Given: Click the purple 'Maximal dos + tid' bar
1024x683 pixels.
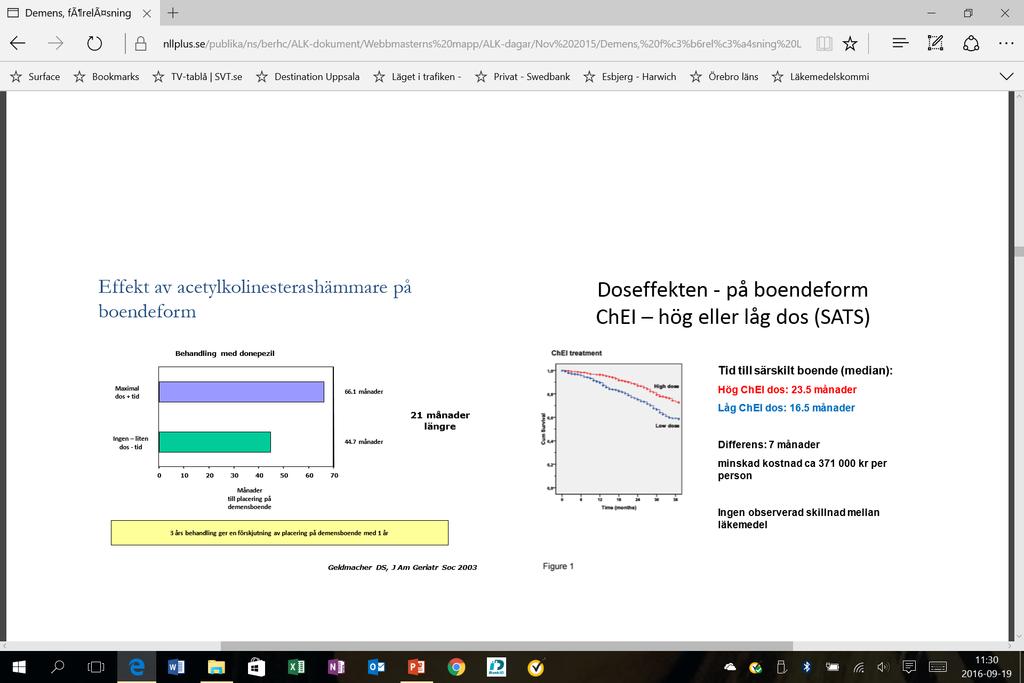Looking at the screenshot, I should point(242,392).
